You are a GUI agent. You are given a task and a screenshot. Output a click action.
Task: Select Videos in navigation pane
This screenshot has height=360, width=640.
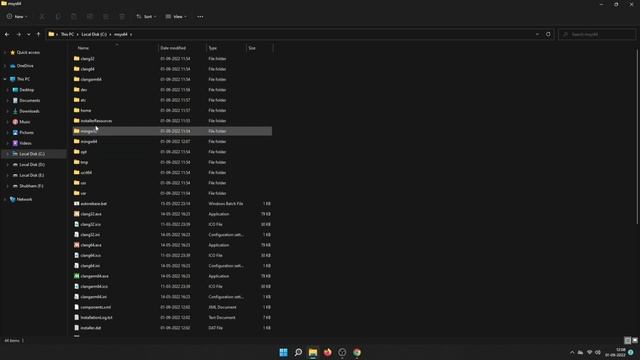25,143
